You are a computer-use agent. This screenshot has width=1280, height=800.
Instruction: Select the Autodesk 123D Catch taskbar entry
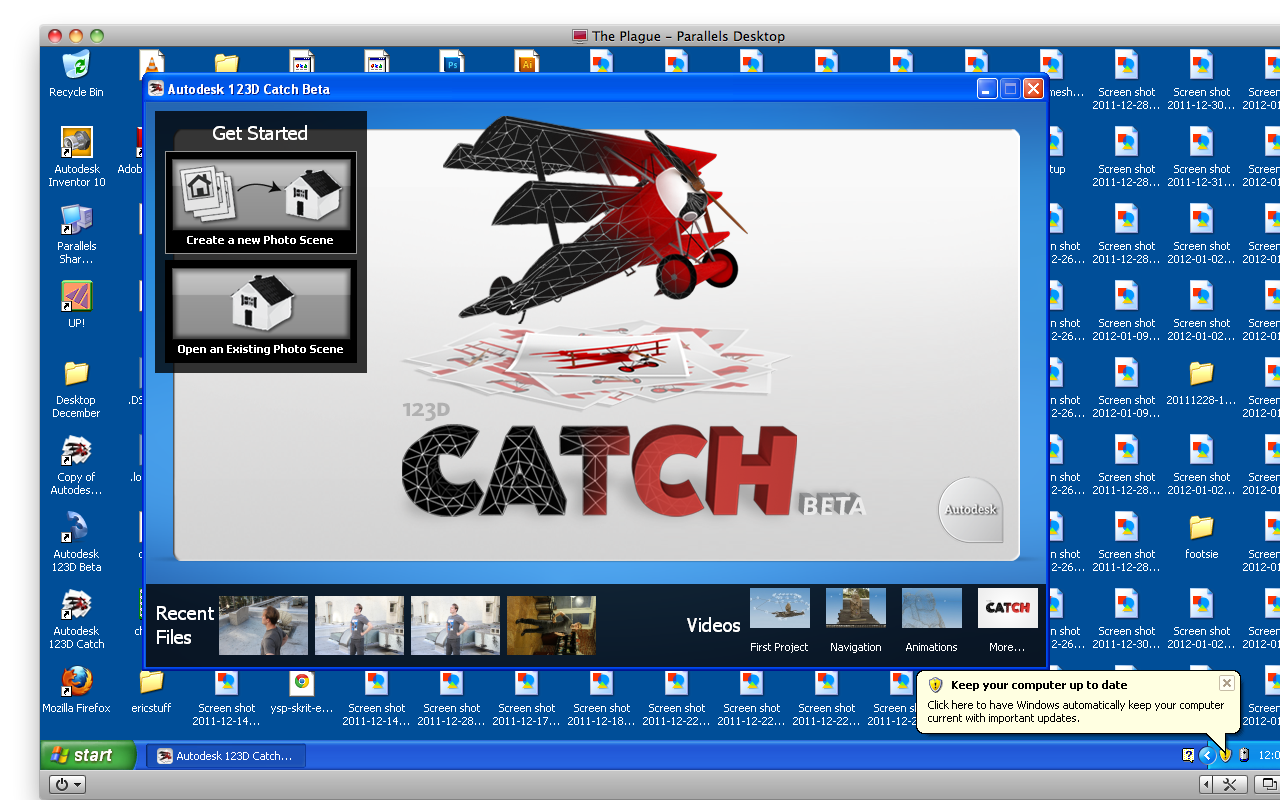225,755
